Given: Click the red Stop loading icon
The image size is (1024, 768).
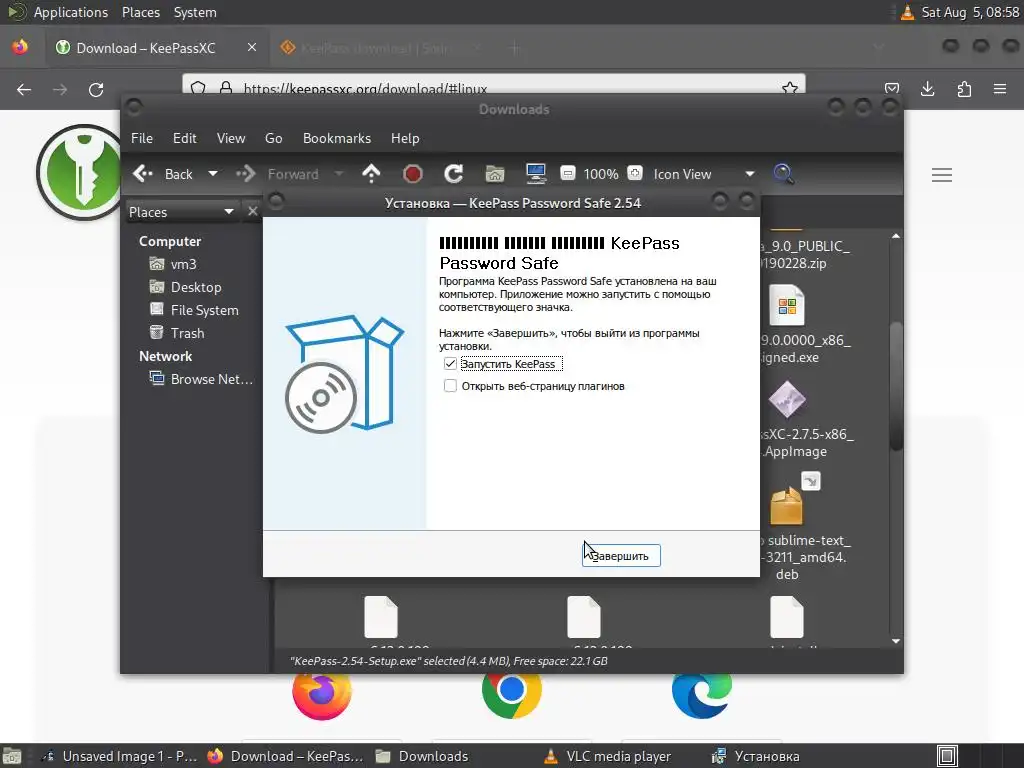Looking at the screenshot, I should click(x=412, y=174).
